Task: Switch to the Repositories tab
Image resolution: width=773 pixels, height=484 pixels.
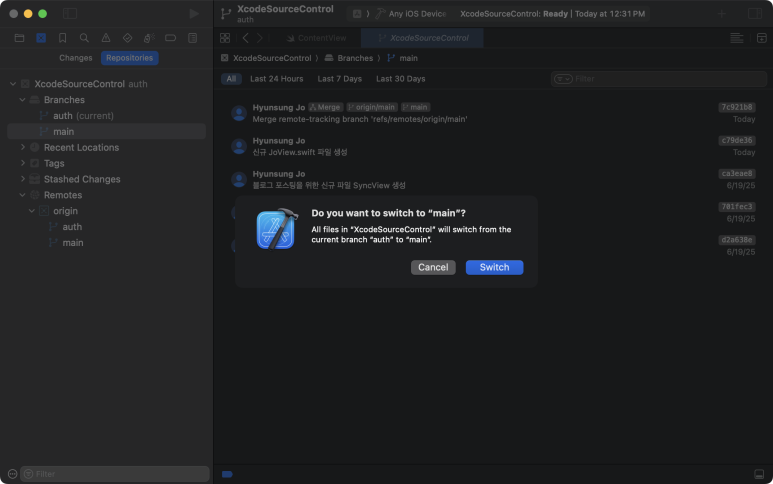Action: coord(129,58)
